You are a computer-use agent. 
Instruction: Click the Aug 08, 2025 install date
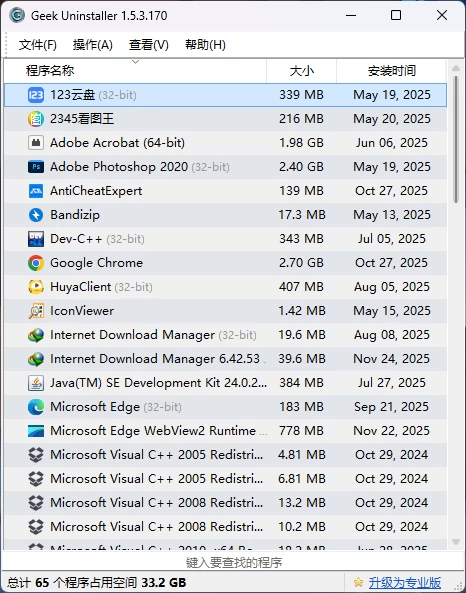(x=391, y=335)
